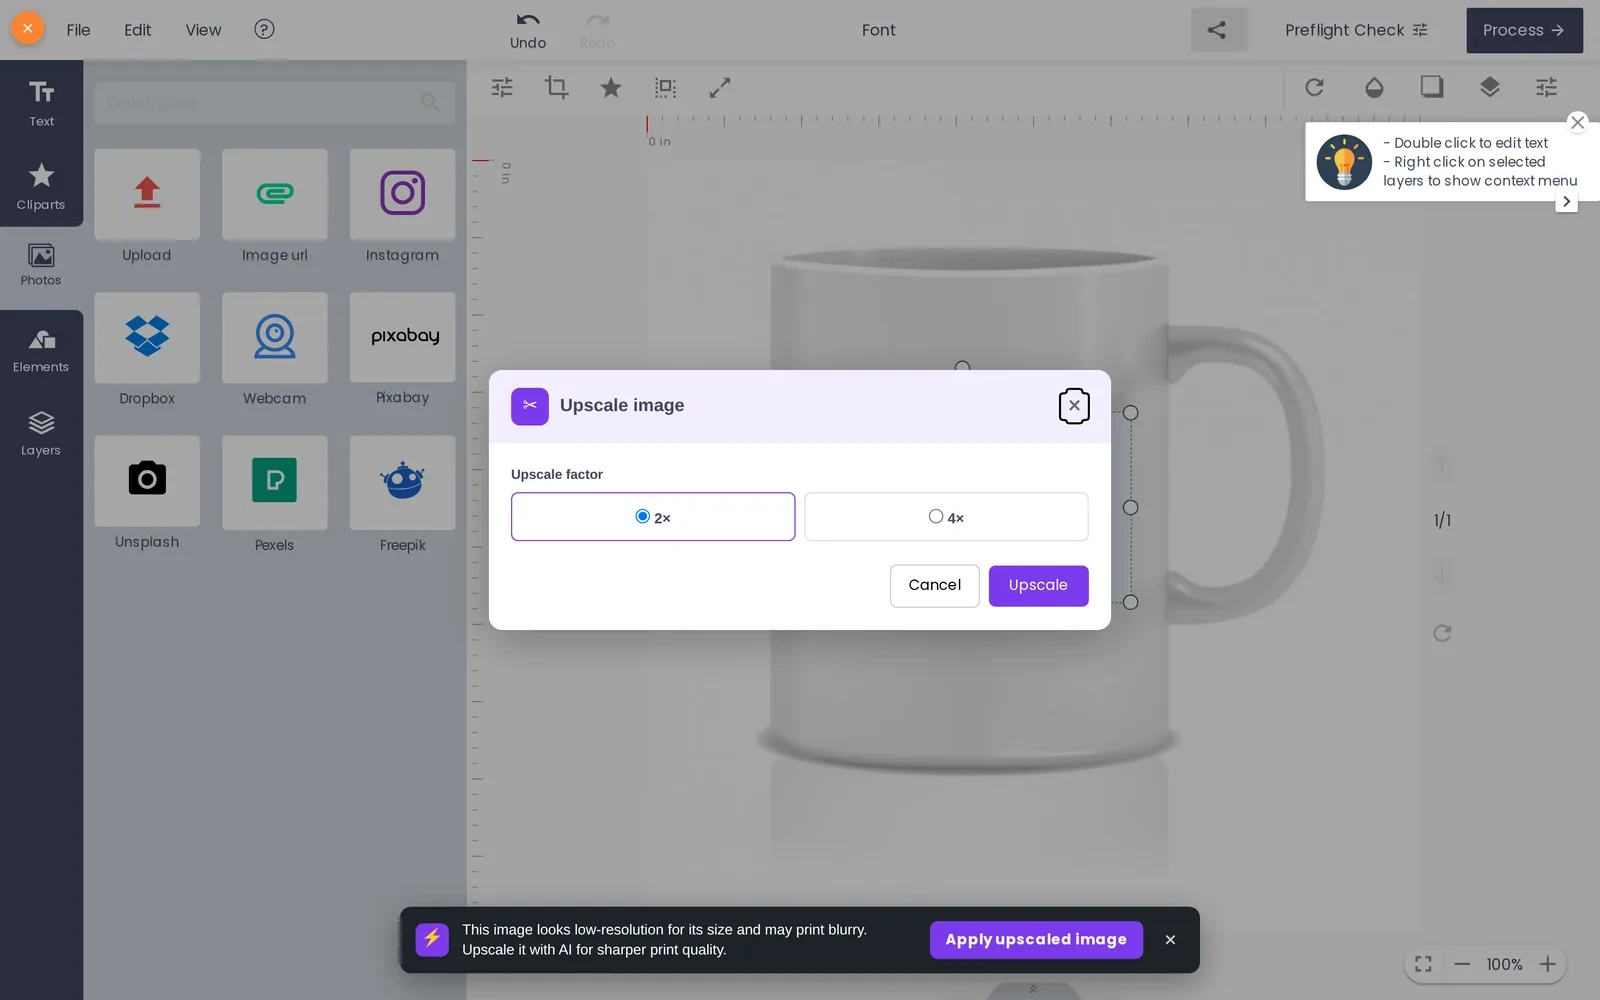Open the Elements sidebar tab
Viewport: 1600px width, 1000px height.
coord(41,351)
